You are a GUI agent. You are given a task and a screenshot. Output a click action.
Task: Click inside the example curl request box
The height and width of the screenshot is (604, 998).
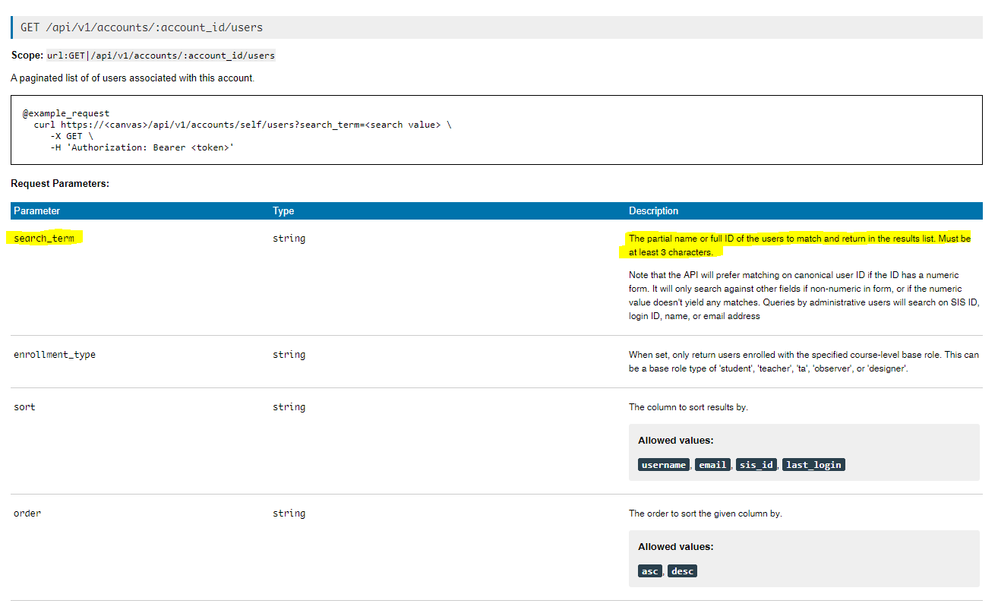coord(496,130)
